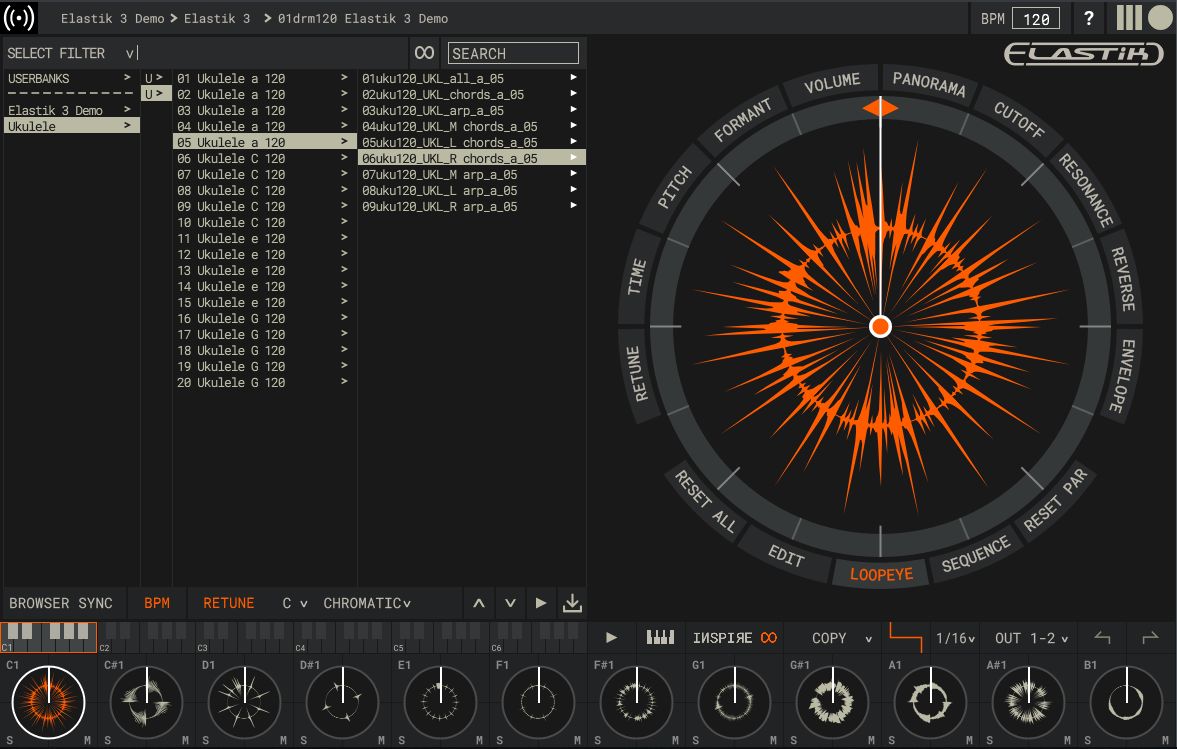
Task: Select the LOOPEYE wheel tab
Action: pos(881,574)
